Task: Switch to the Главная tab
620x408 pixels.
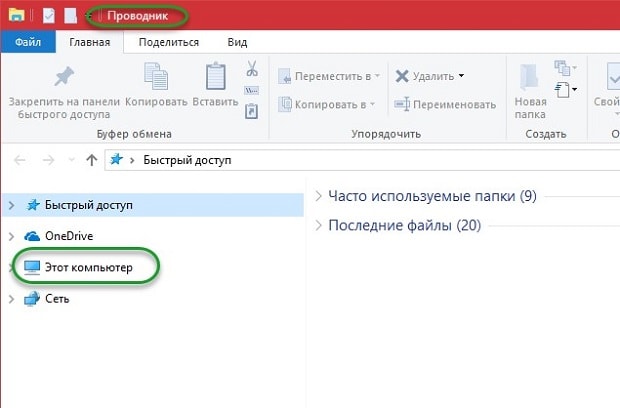Action: click(90, 42)
